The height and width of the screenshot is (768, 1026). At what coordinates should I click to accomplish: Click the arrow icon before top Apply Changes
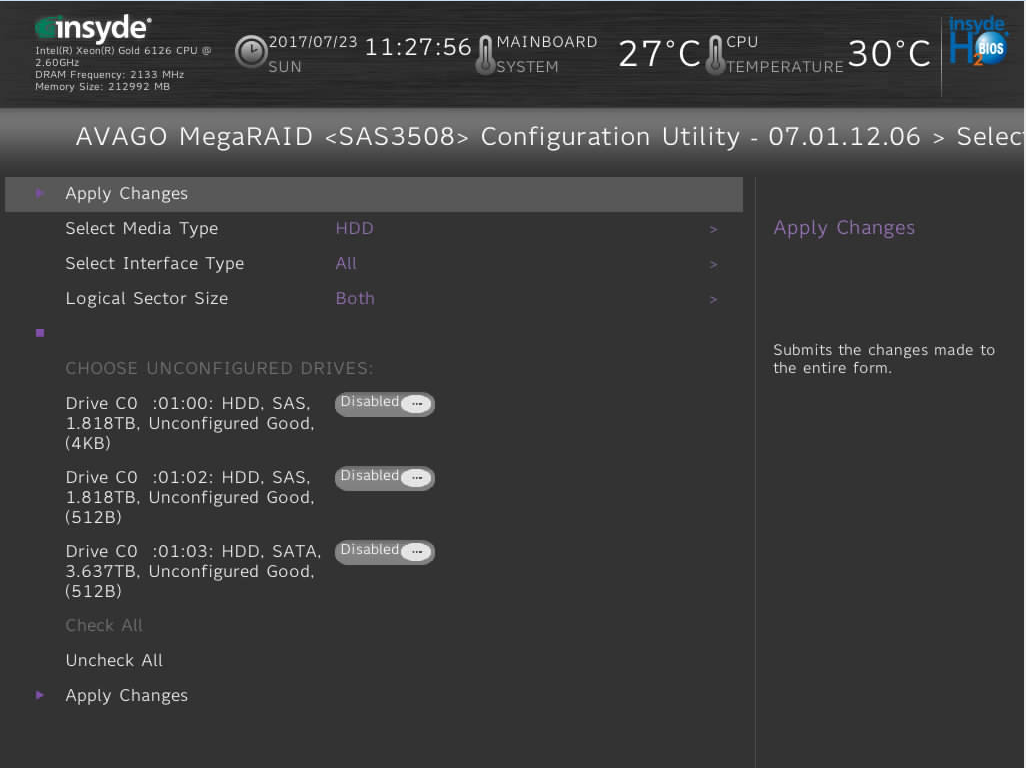[41, 193]
